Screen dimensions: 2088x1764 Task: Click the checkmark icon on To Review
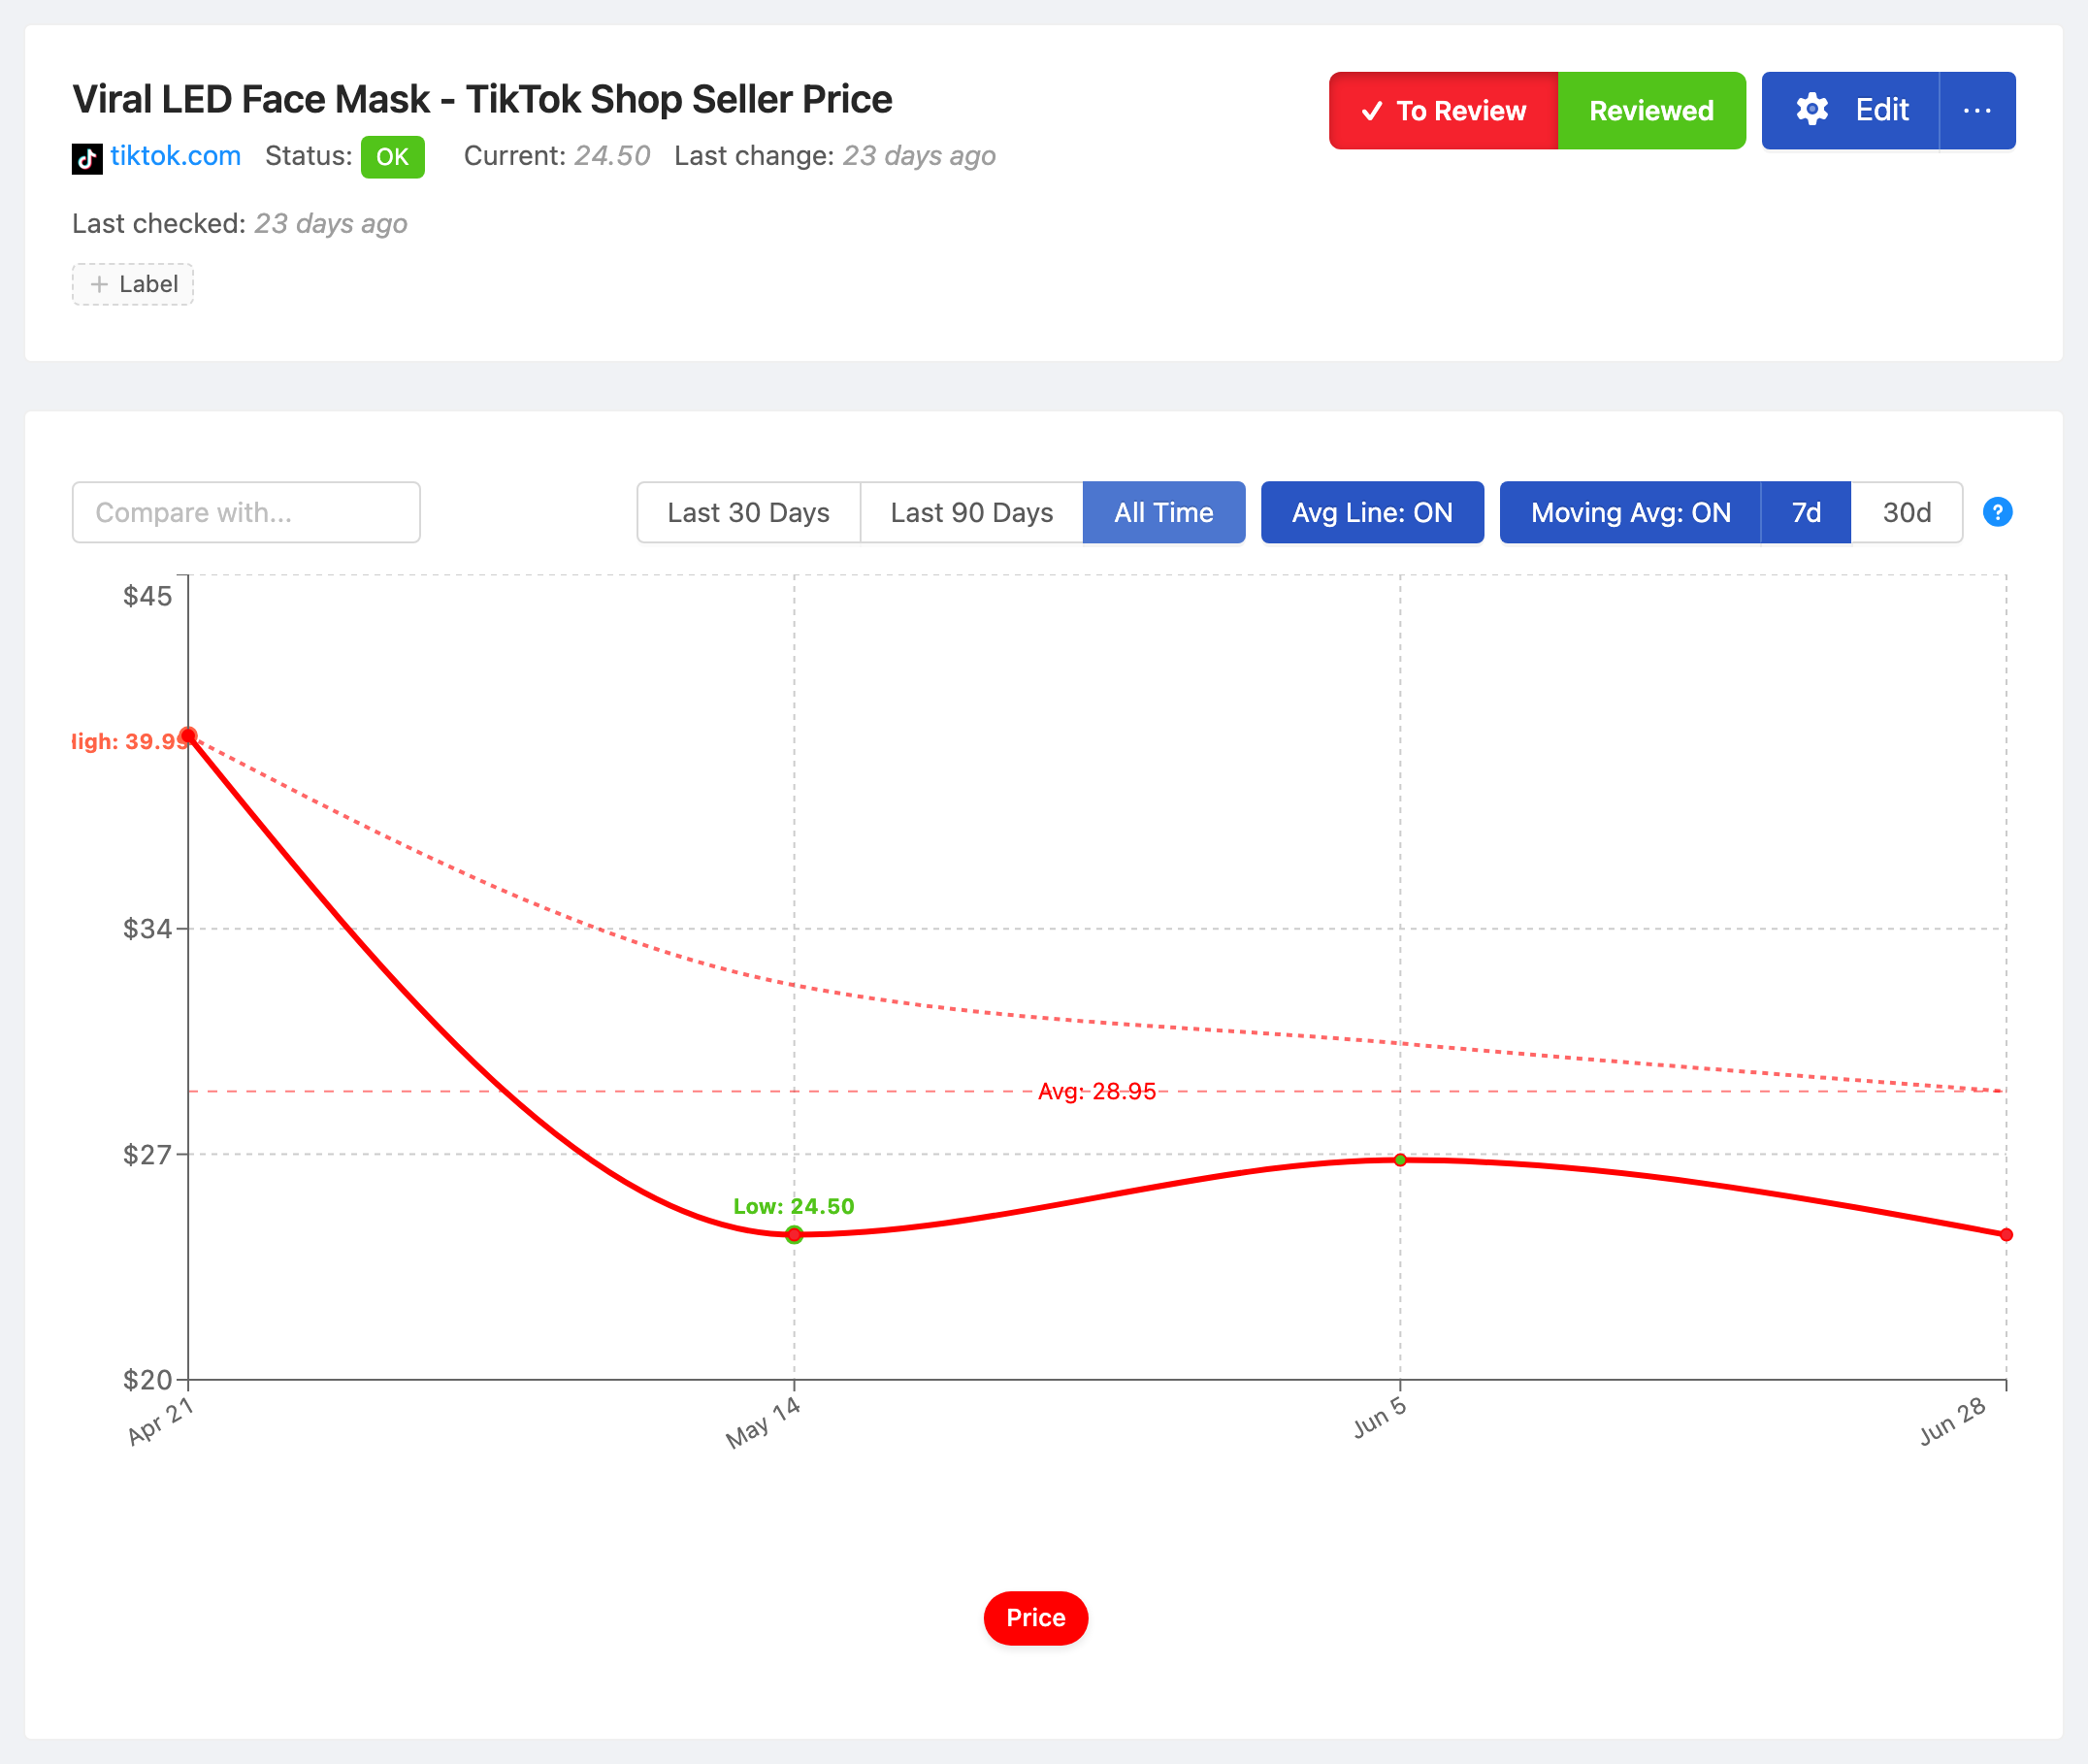coord(1372,110)
